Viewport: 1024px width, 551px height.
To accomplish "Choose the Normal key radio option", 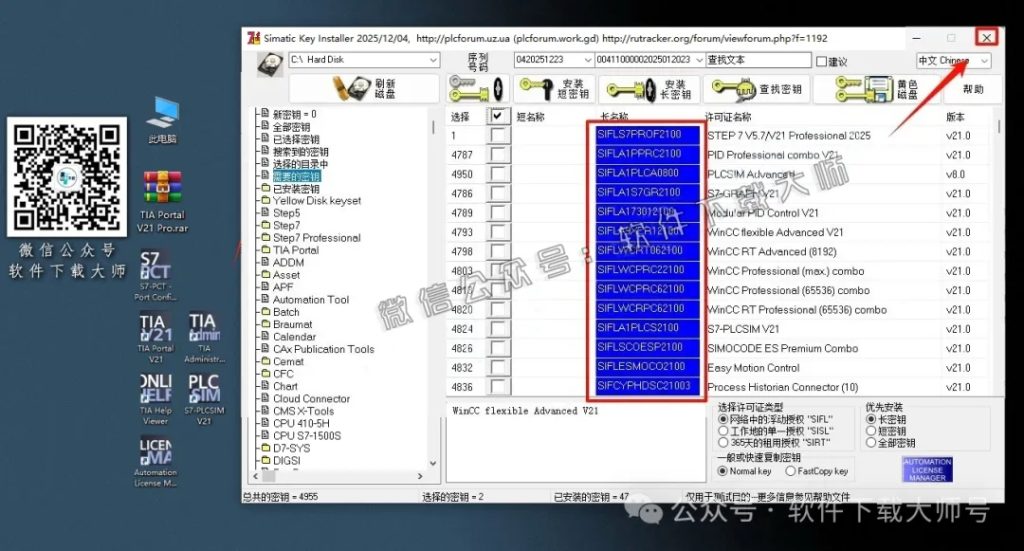I will tap(722, 471).
